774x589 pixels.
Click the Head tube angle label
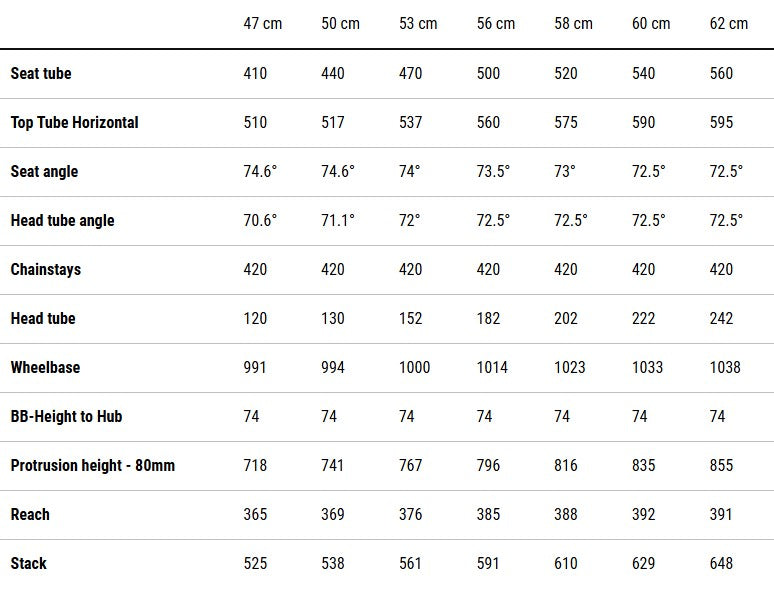click(x=63, y=220)
